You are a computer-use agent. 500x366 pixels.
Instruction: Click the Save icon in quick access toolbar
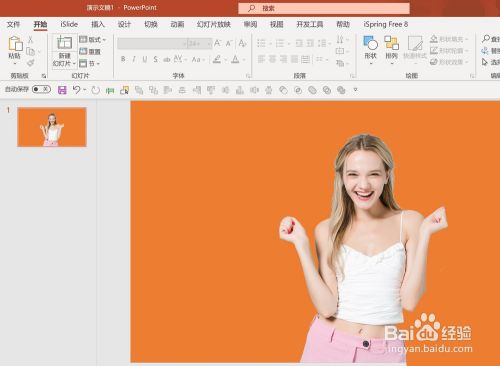62,90
